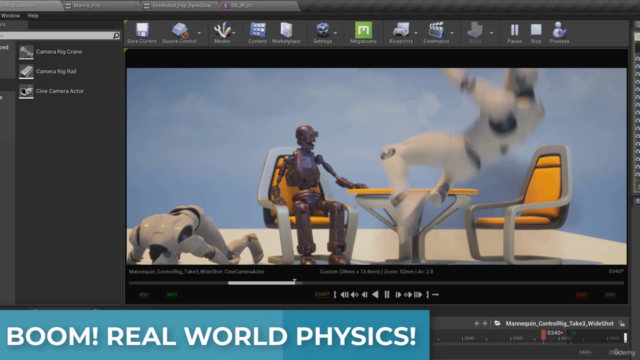Expand the Modes dropdown arrow

234,33
